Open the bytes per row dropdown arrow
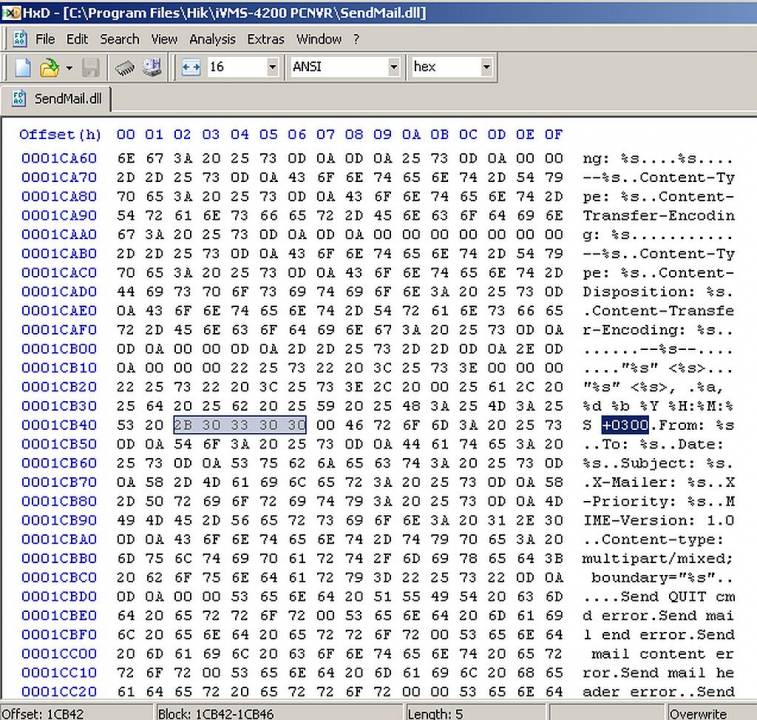The width and height of the screenshot is (757, 720). click(x=272, y=67)
